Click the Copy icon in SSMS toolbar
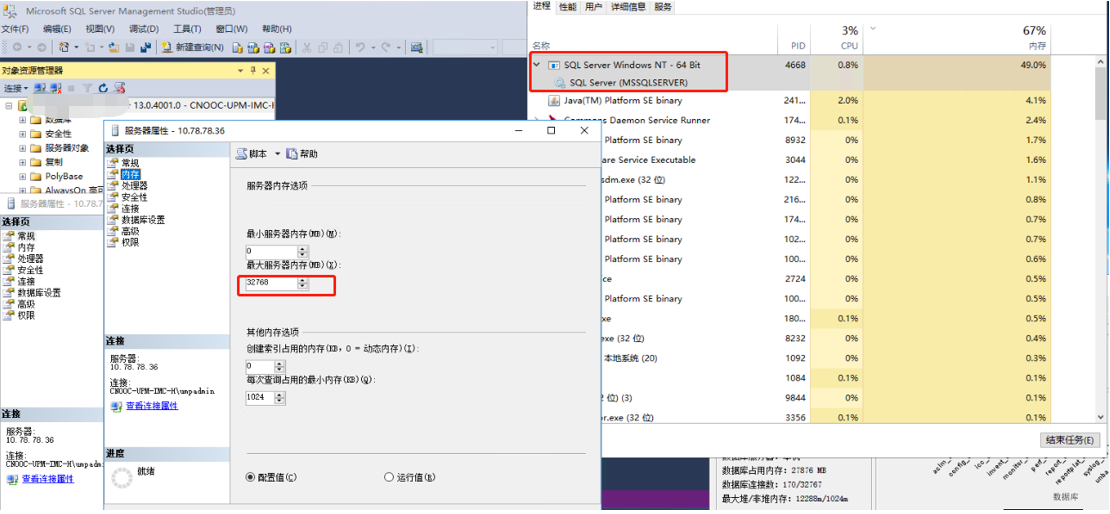Viewport: 1110px width, 514px height. 322,47
